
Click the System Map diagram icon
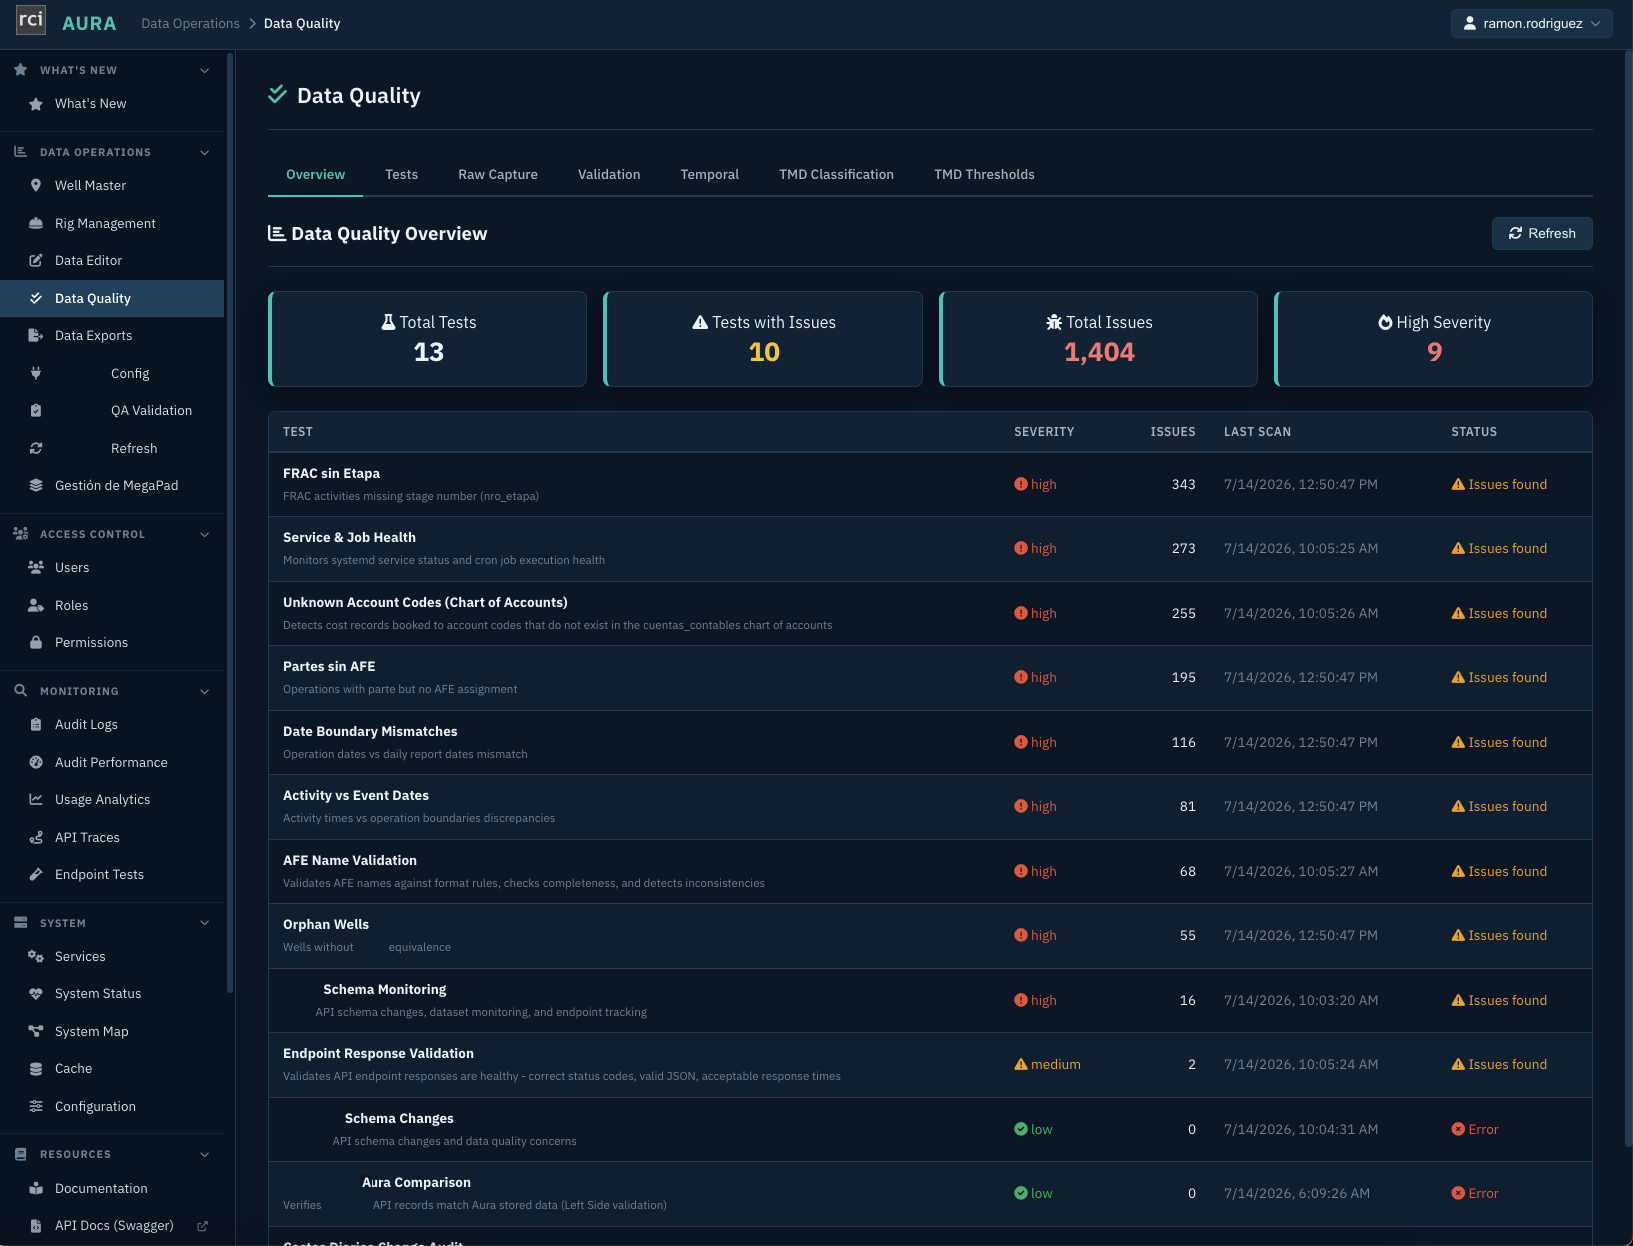[x=36, y=1031]
